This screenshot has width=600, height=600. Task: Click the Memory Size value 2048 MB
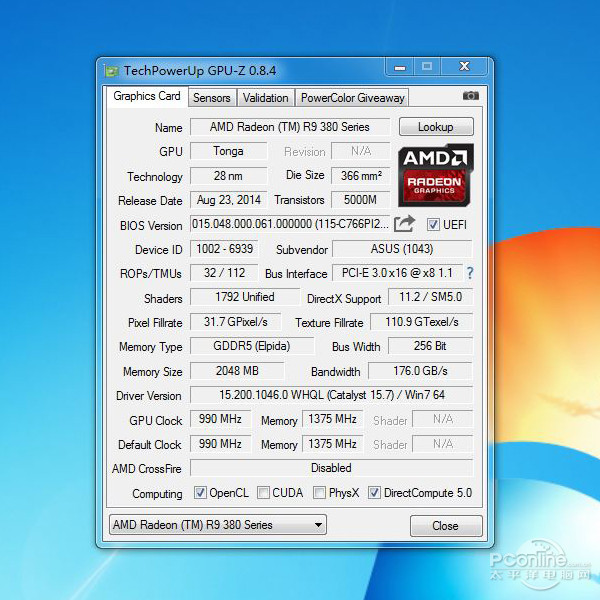tap(237, 371)
